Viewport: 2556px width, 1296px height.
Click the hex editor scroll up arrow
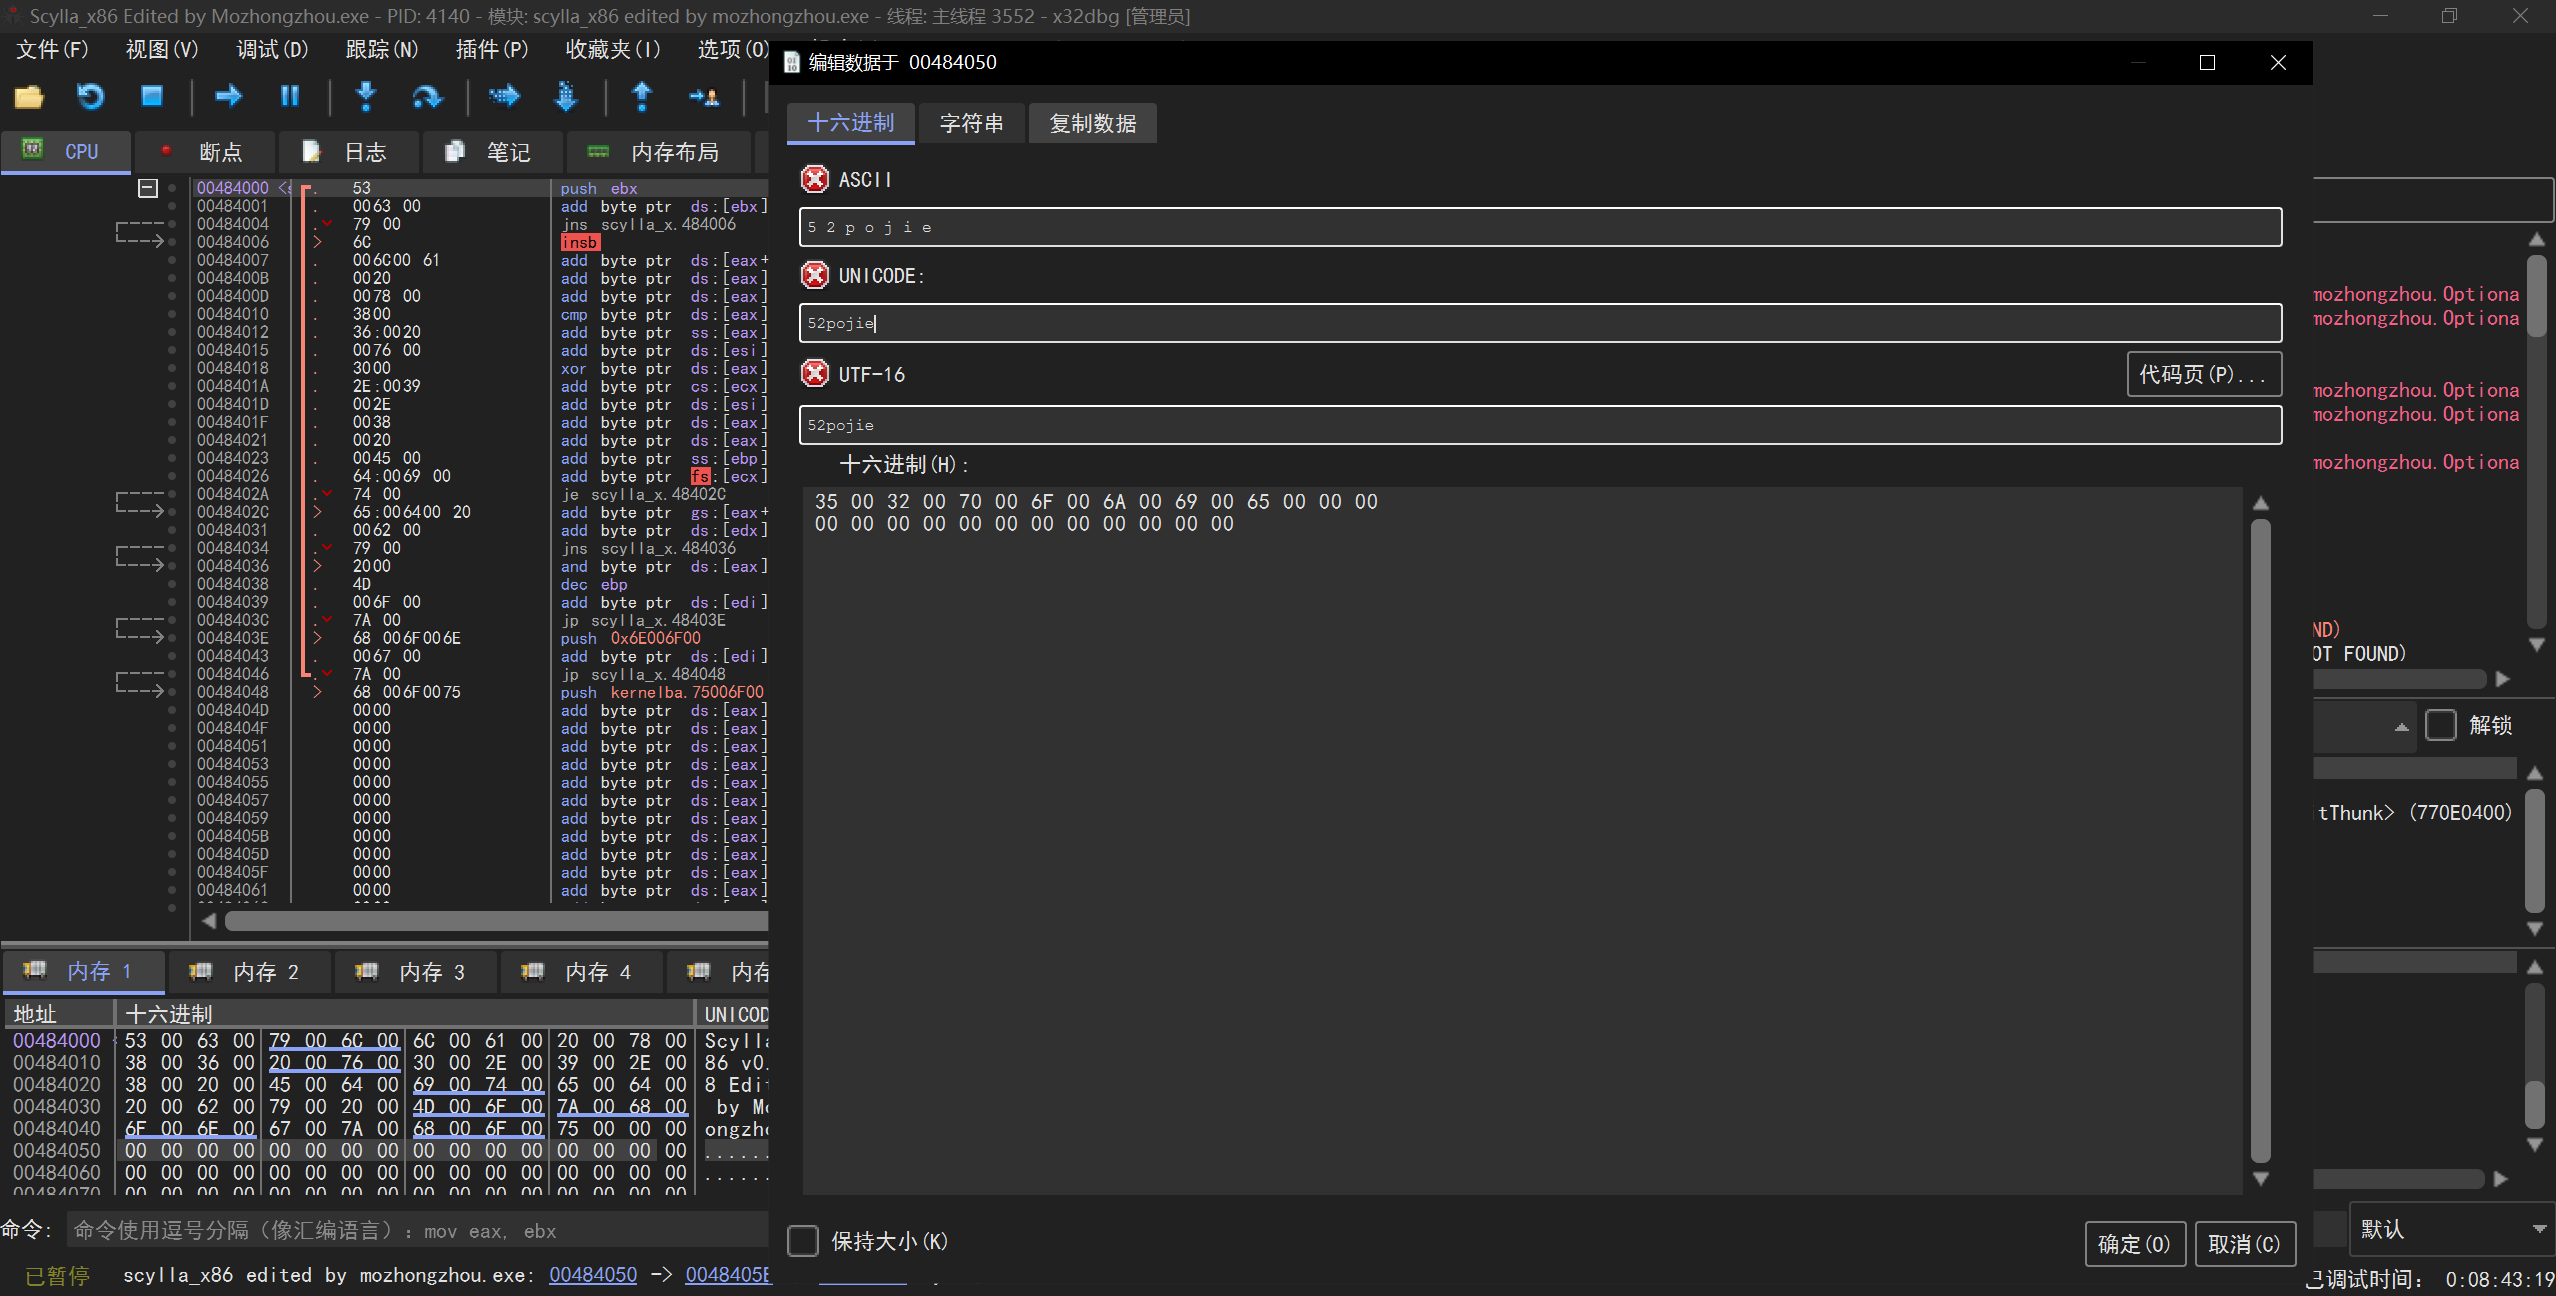point(2260,503)
